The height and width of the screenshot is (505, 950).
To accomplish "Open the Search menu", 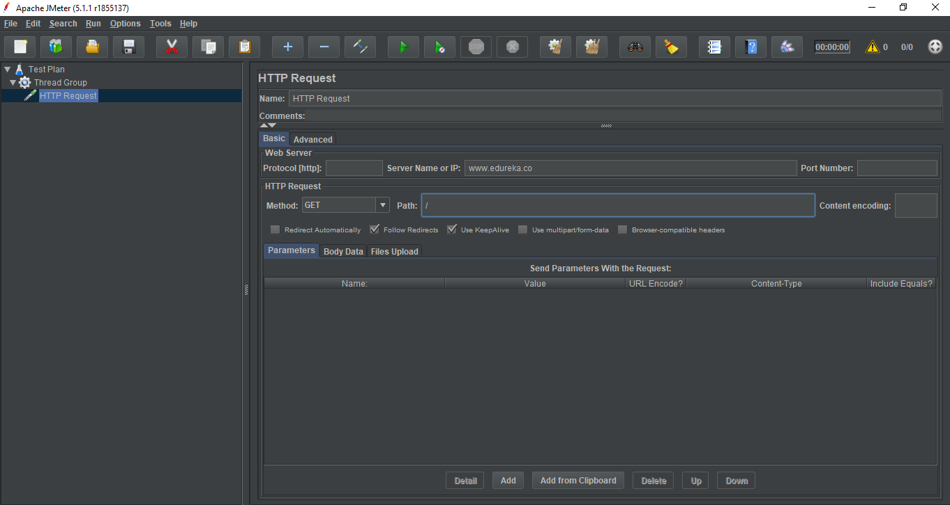I will (x=63, y=24).
